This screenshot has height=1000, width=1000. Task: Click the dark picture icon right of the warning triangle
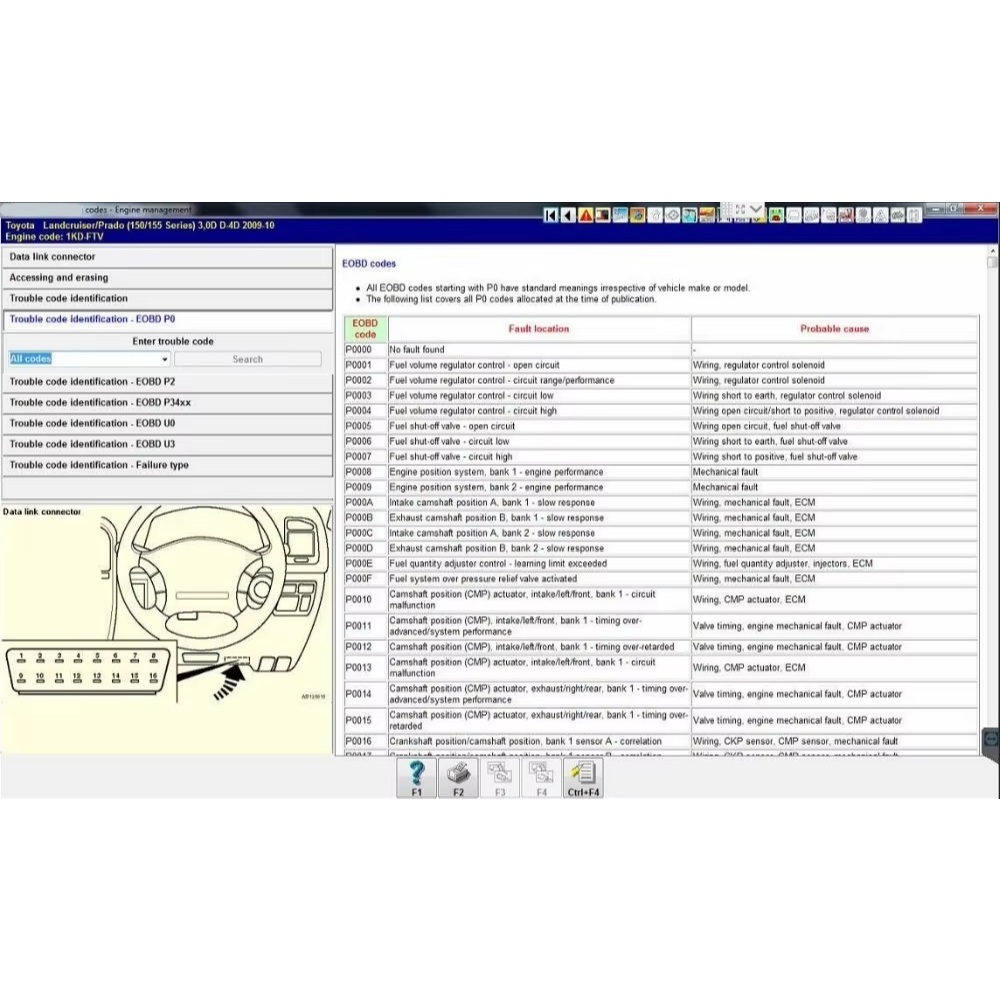tap(602, 216)
